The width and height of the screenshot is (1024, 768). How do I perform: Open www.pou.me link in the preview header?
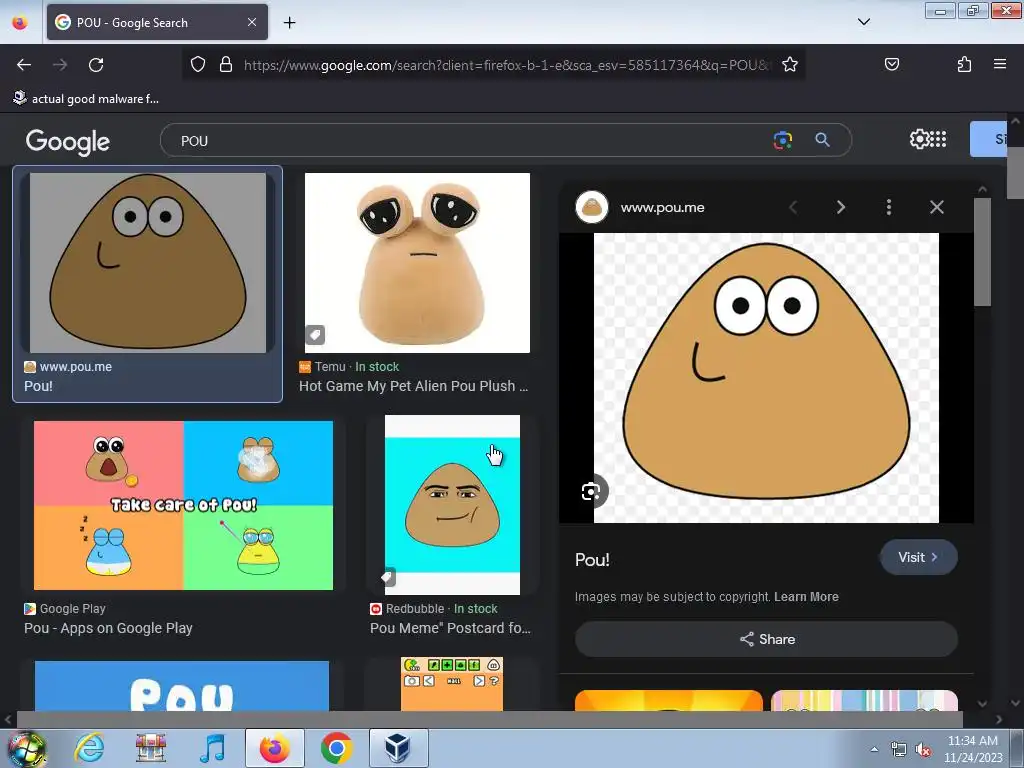(662, 208)
